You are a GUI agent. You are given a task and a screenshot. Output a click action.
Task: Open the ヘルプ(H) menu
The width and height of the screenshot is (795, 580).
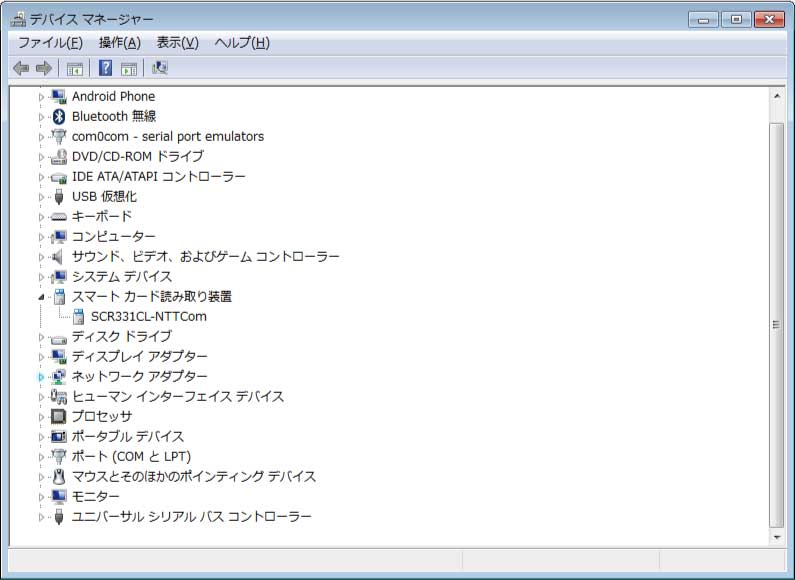(242, 43)
